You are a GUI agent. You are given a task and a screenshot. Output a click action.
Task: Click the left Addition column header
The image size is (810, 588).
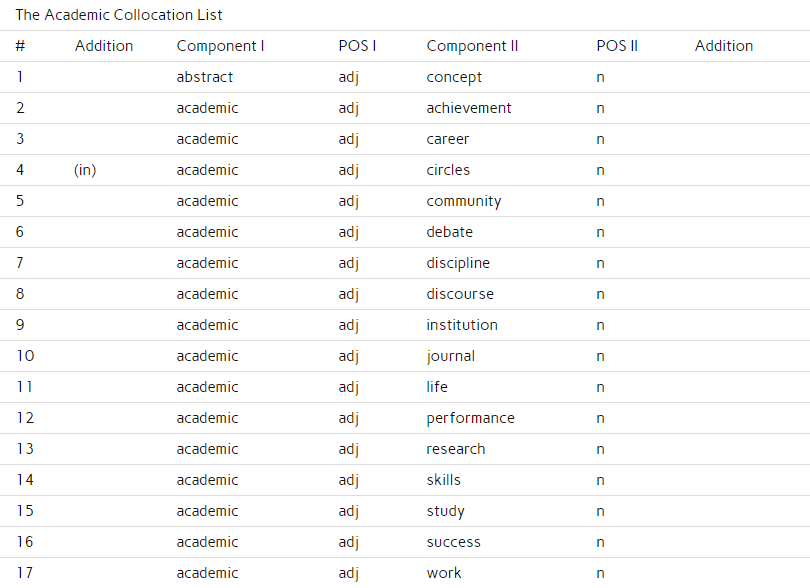pos(104,46)
